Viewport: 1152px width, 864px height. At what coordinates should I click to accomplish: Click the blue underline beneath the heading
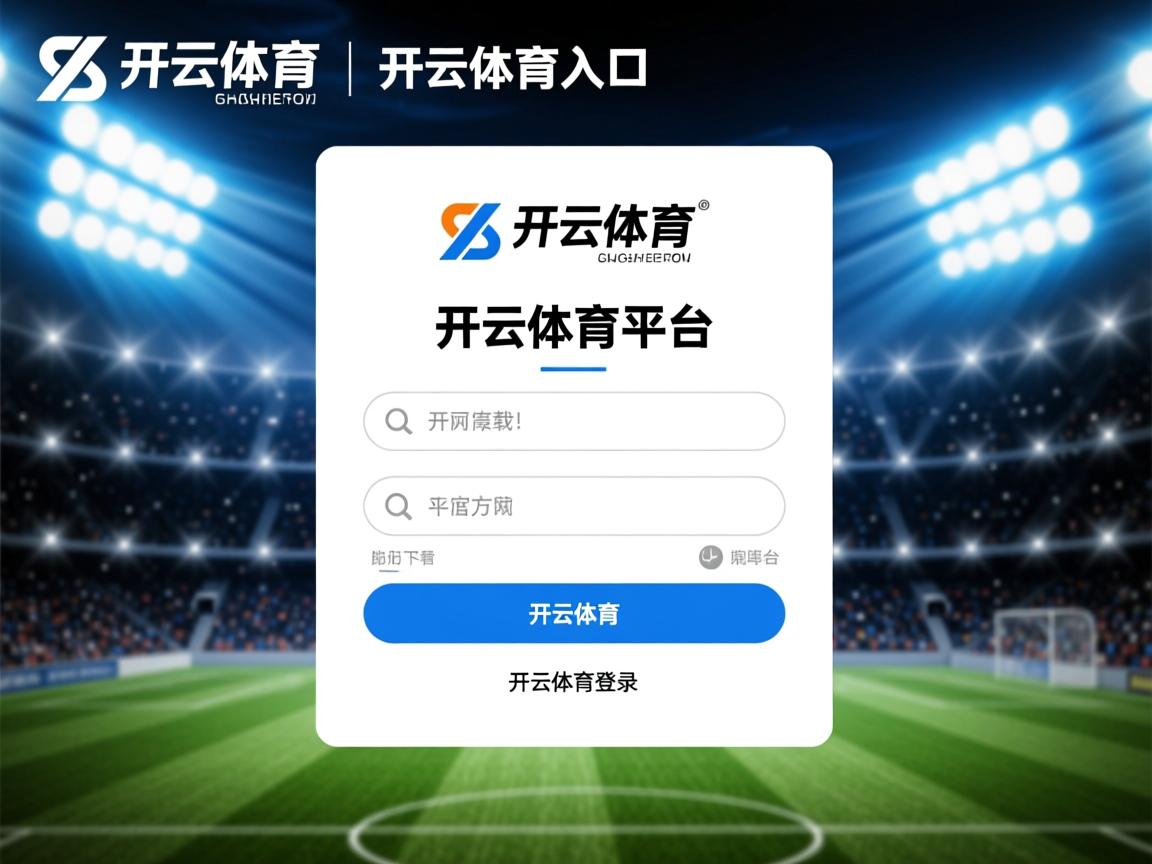(x=573, y=369)
